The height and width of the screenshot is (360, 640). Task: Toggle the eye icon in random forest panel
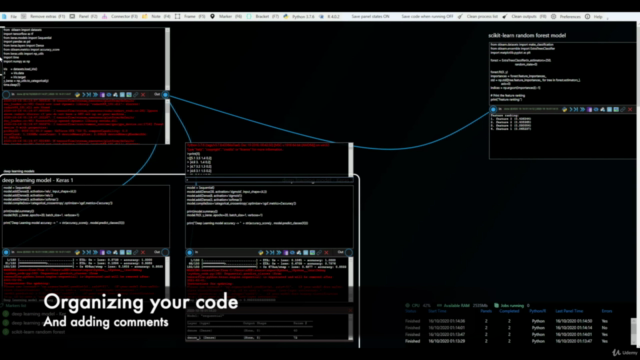(596, 109)
